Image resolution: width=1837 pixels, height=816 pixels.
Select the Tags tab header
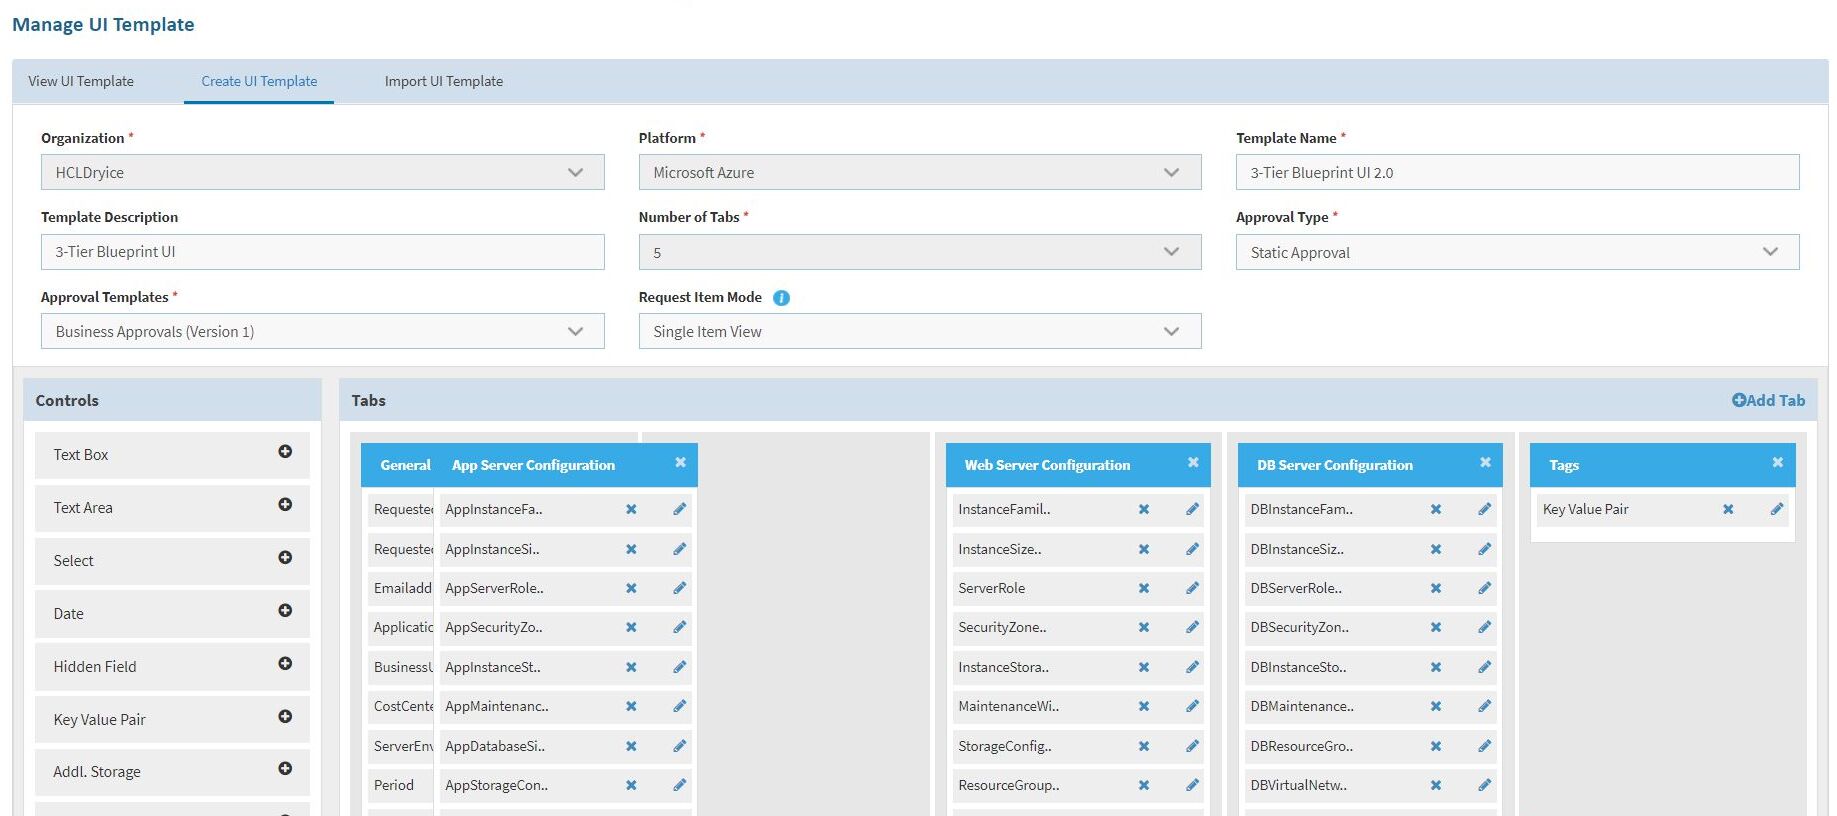(x=1564, y=465)
